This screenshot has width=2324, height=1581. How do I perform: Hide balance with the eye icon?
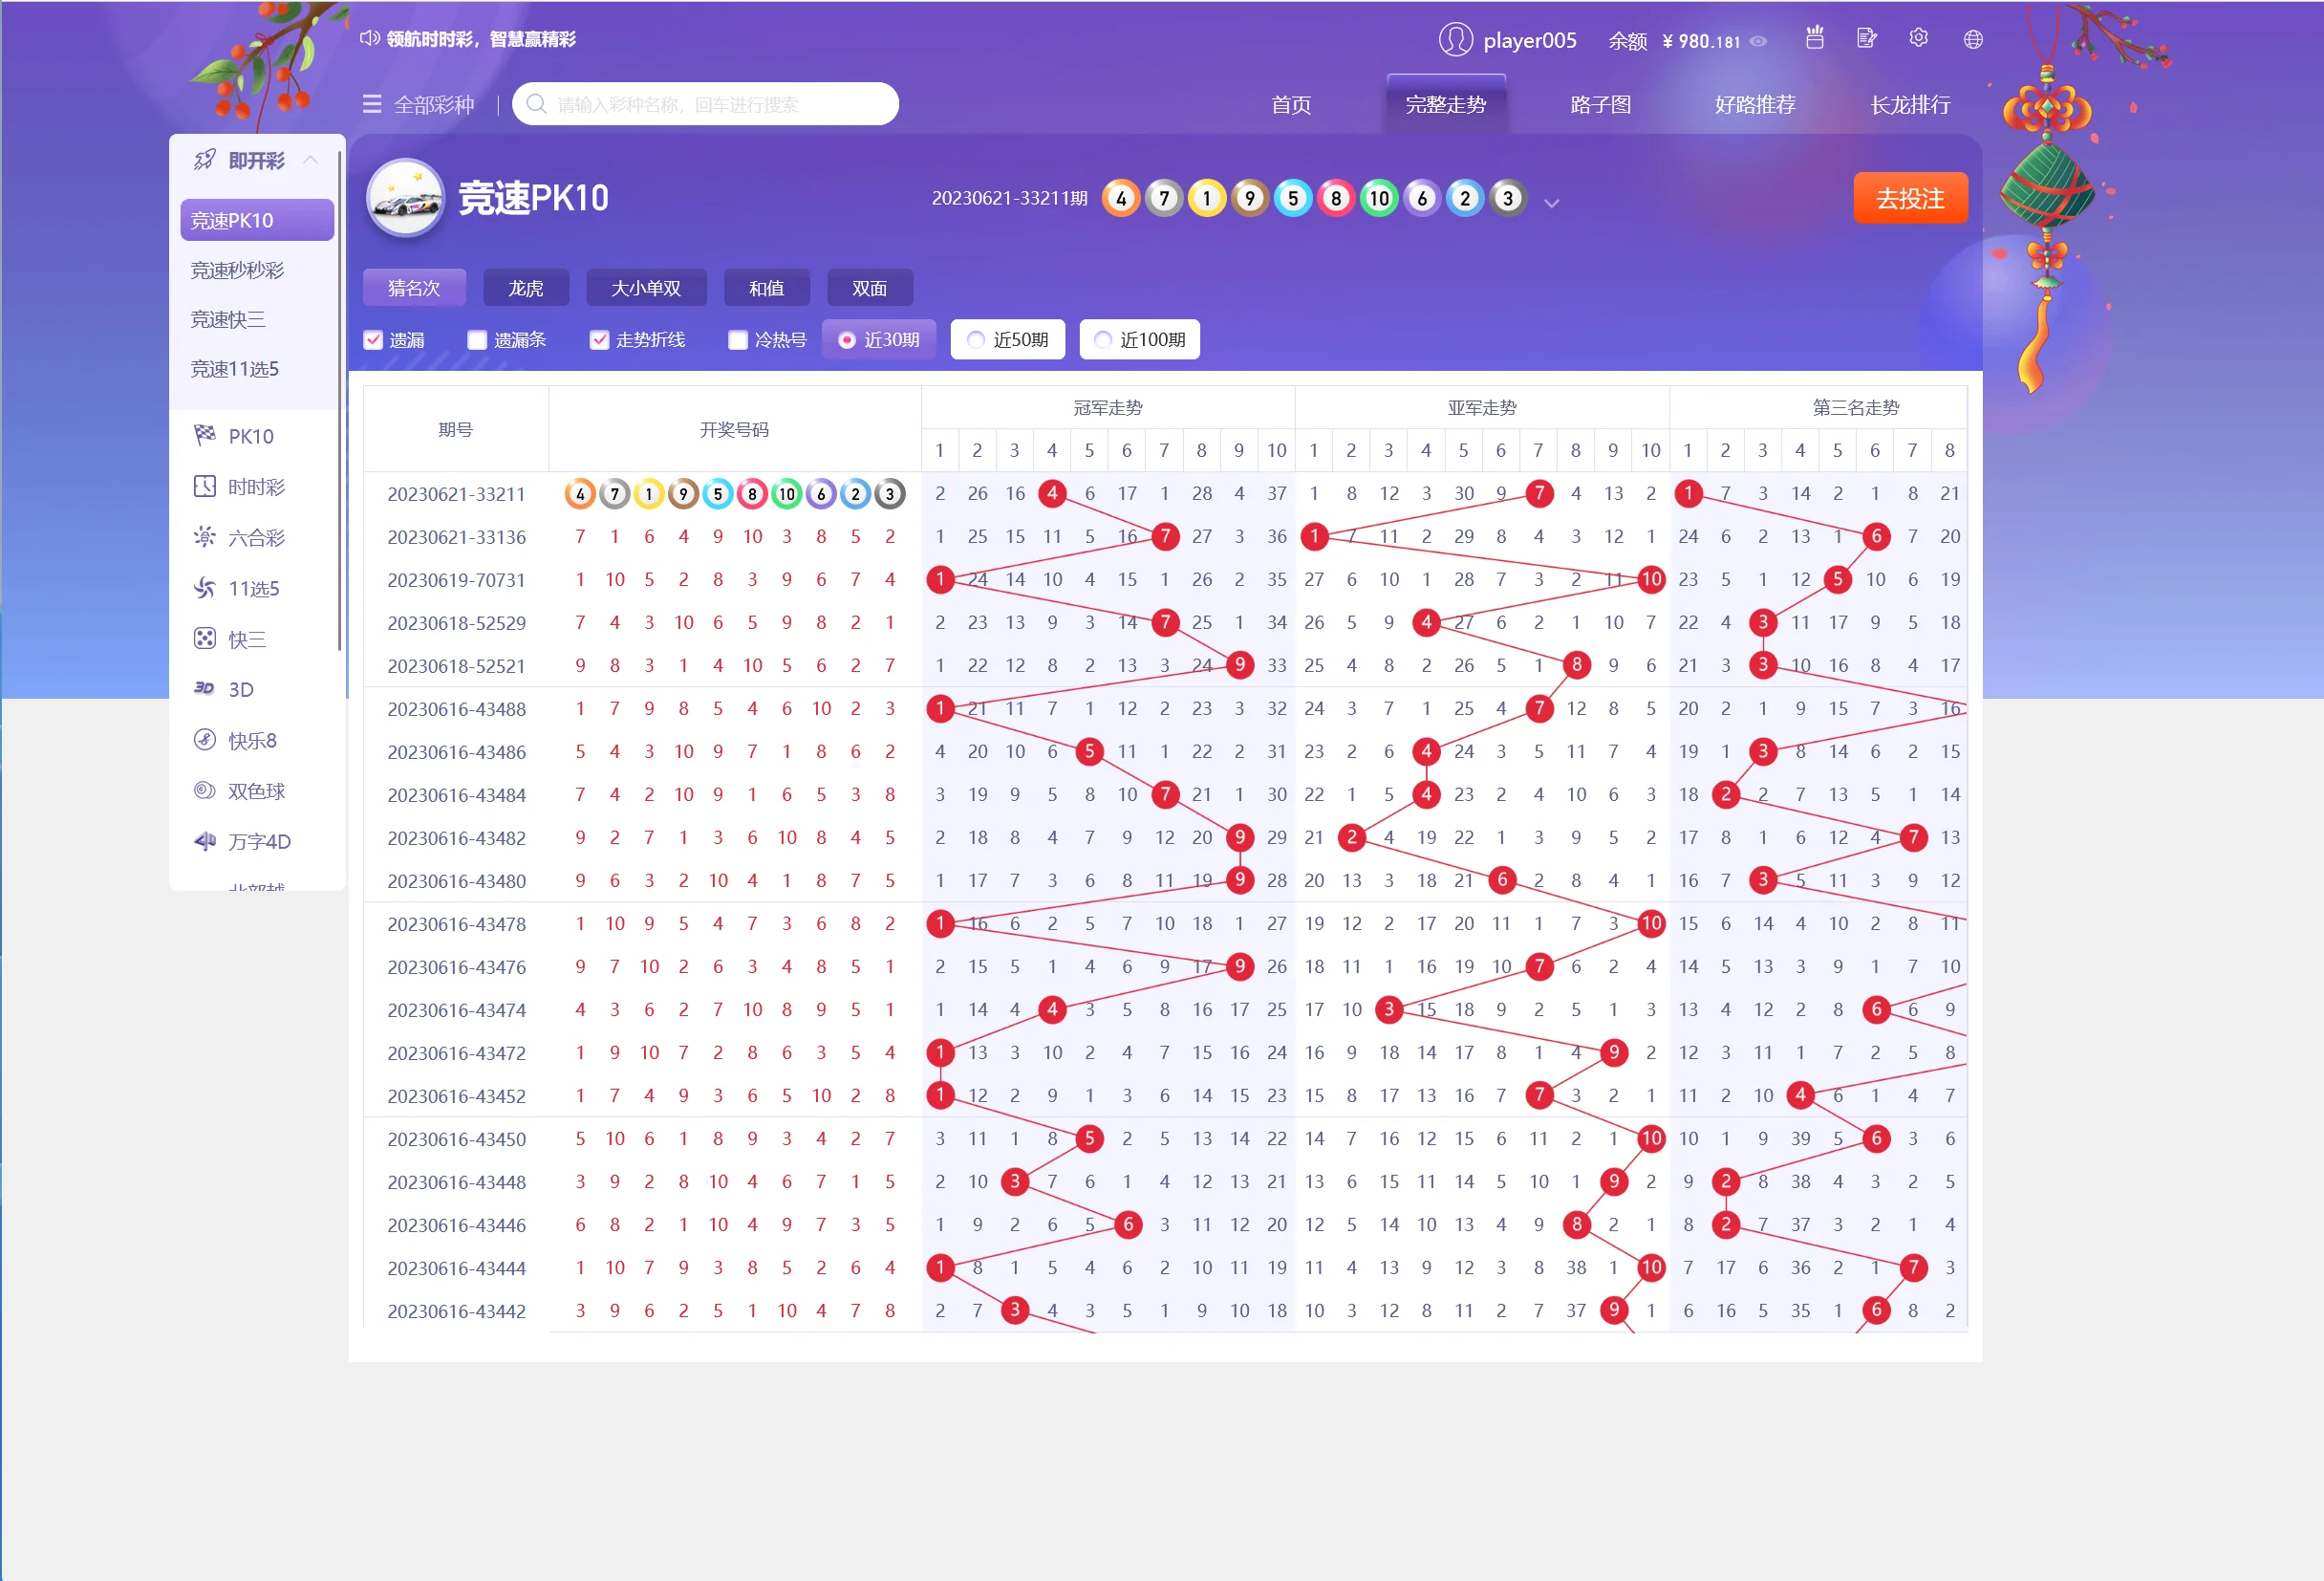pyautogui.click(x=1758, y=41)
